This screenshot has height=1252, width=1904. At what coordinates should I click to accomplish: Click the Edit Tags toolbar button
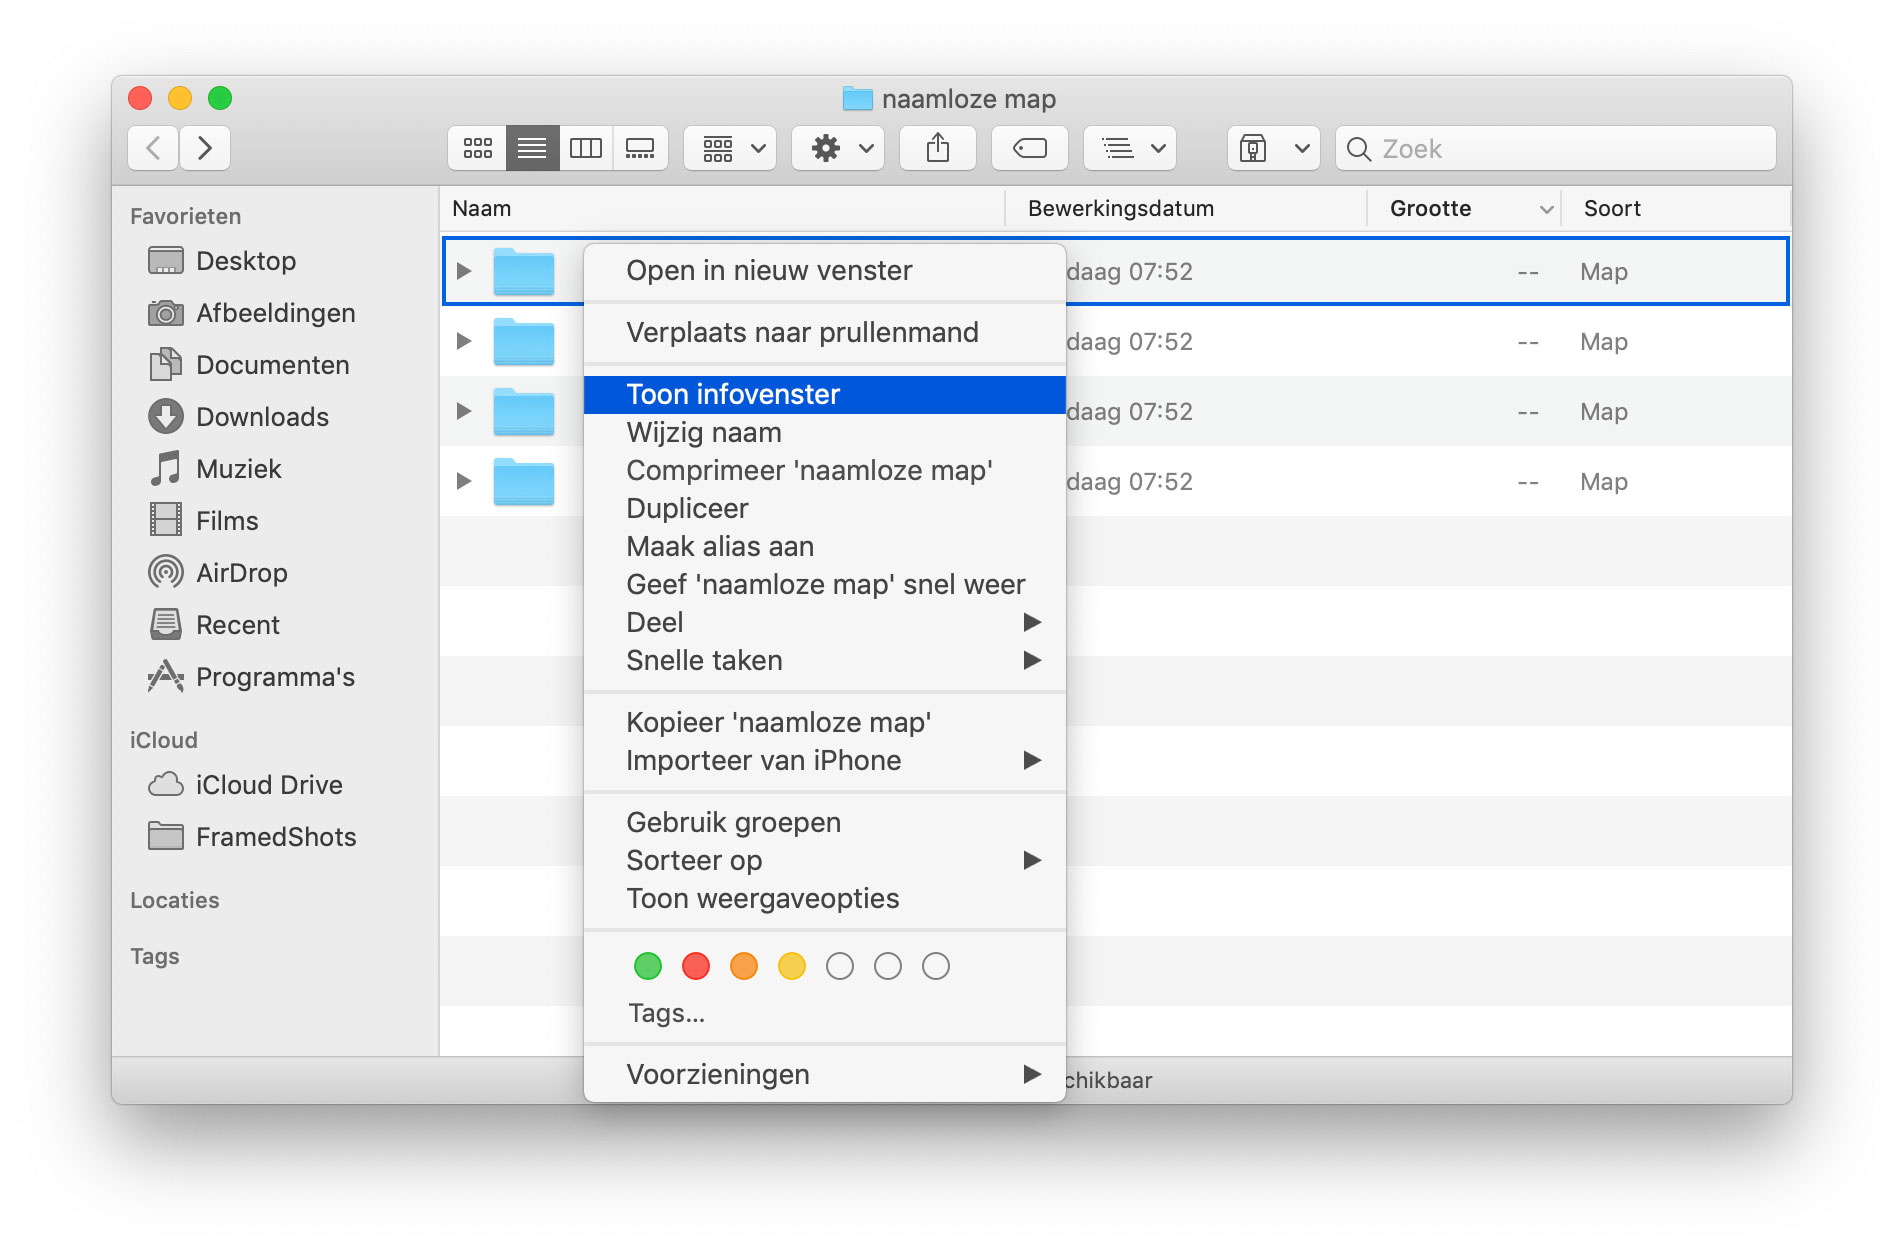tap(1030, 148)
